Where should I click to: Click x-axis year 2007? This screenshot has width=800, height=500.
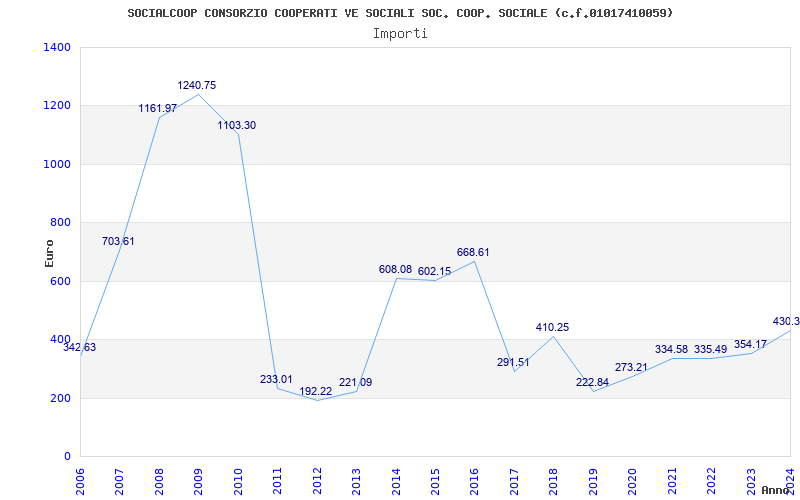119,481
